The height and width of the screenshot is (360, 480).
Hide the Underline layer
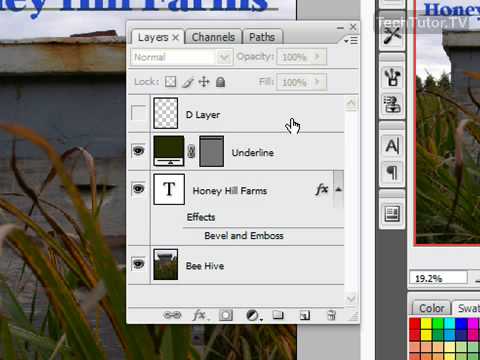pos(138,151)
